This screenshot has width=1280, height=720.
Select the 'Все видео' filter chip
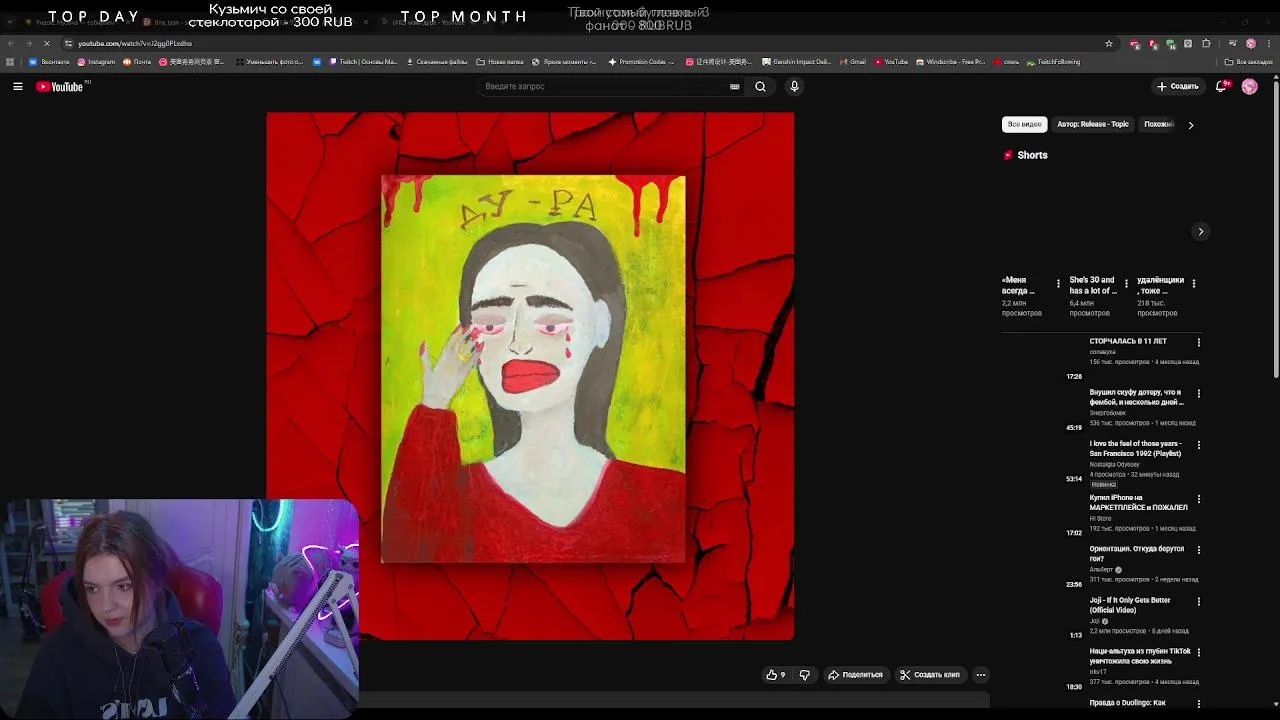click(x=1024, y=125)
